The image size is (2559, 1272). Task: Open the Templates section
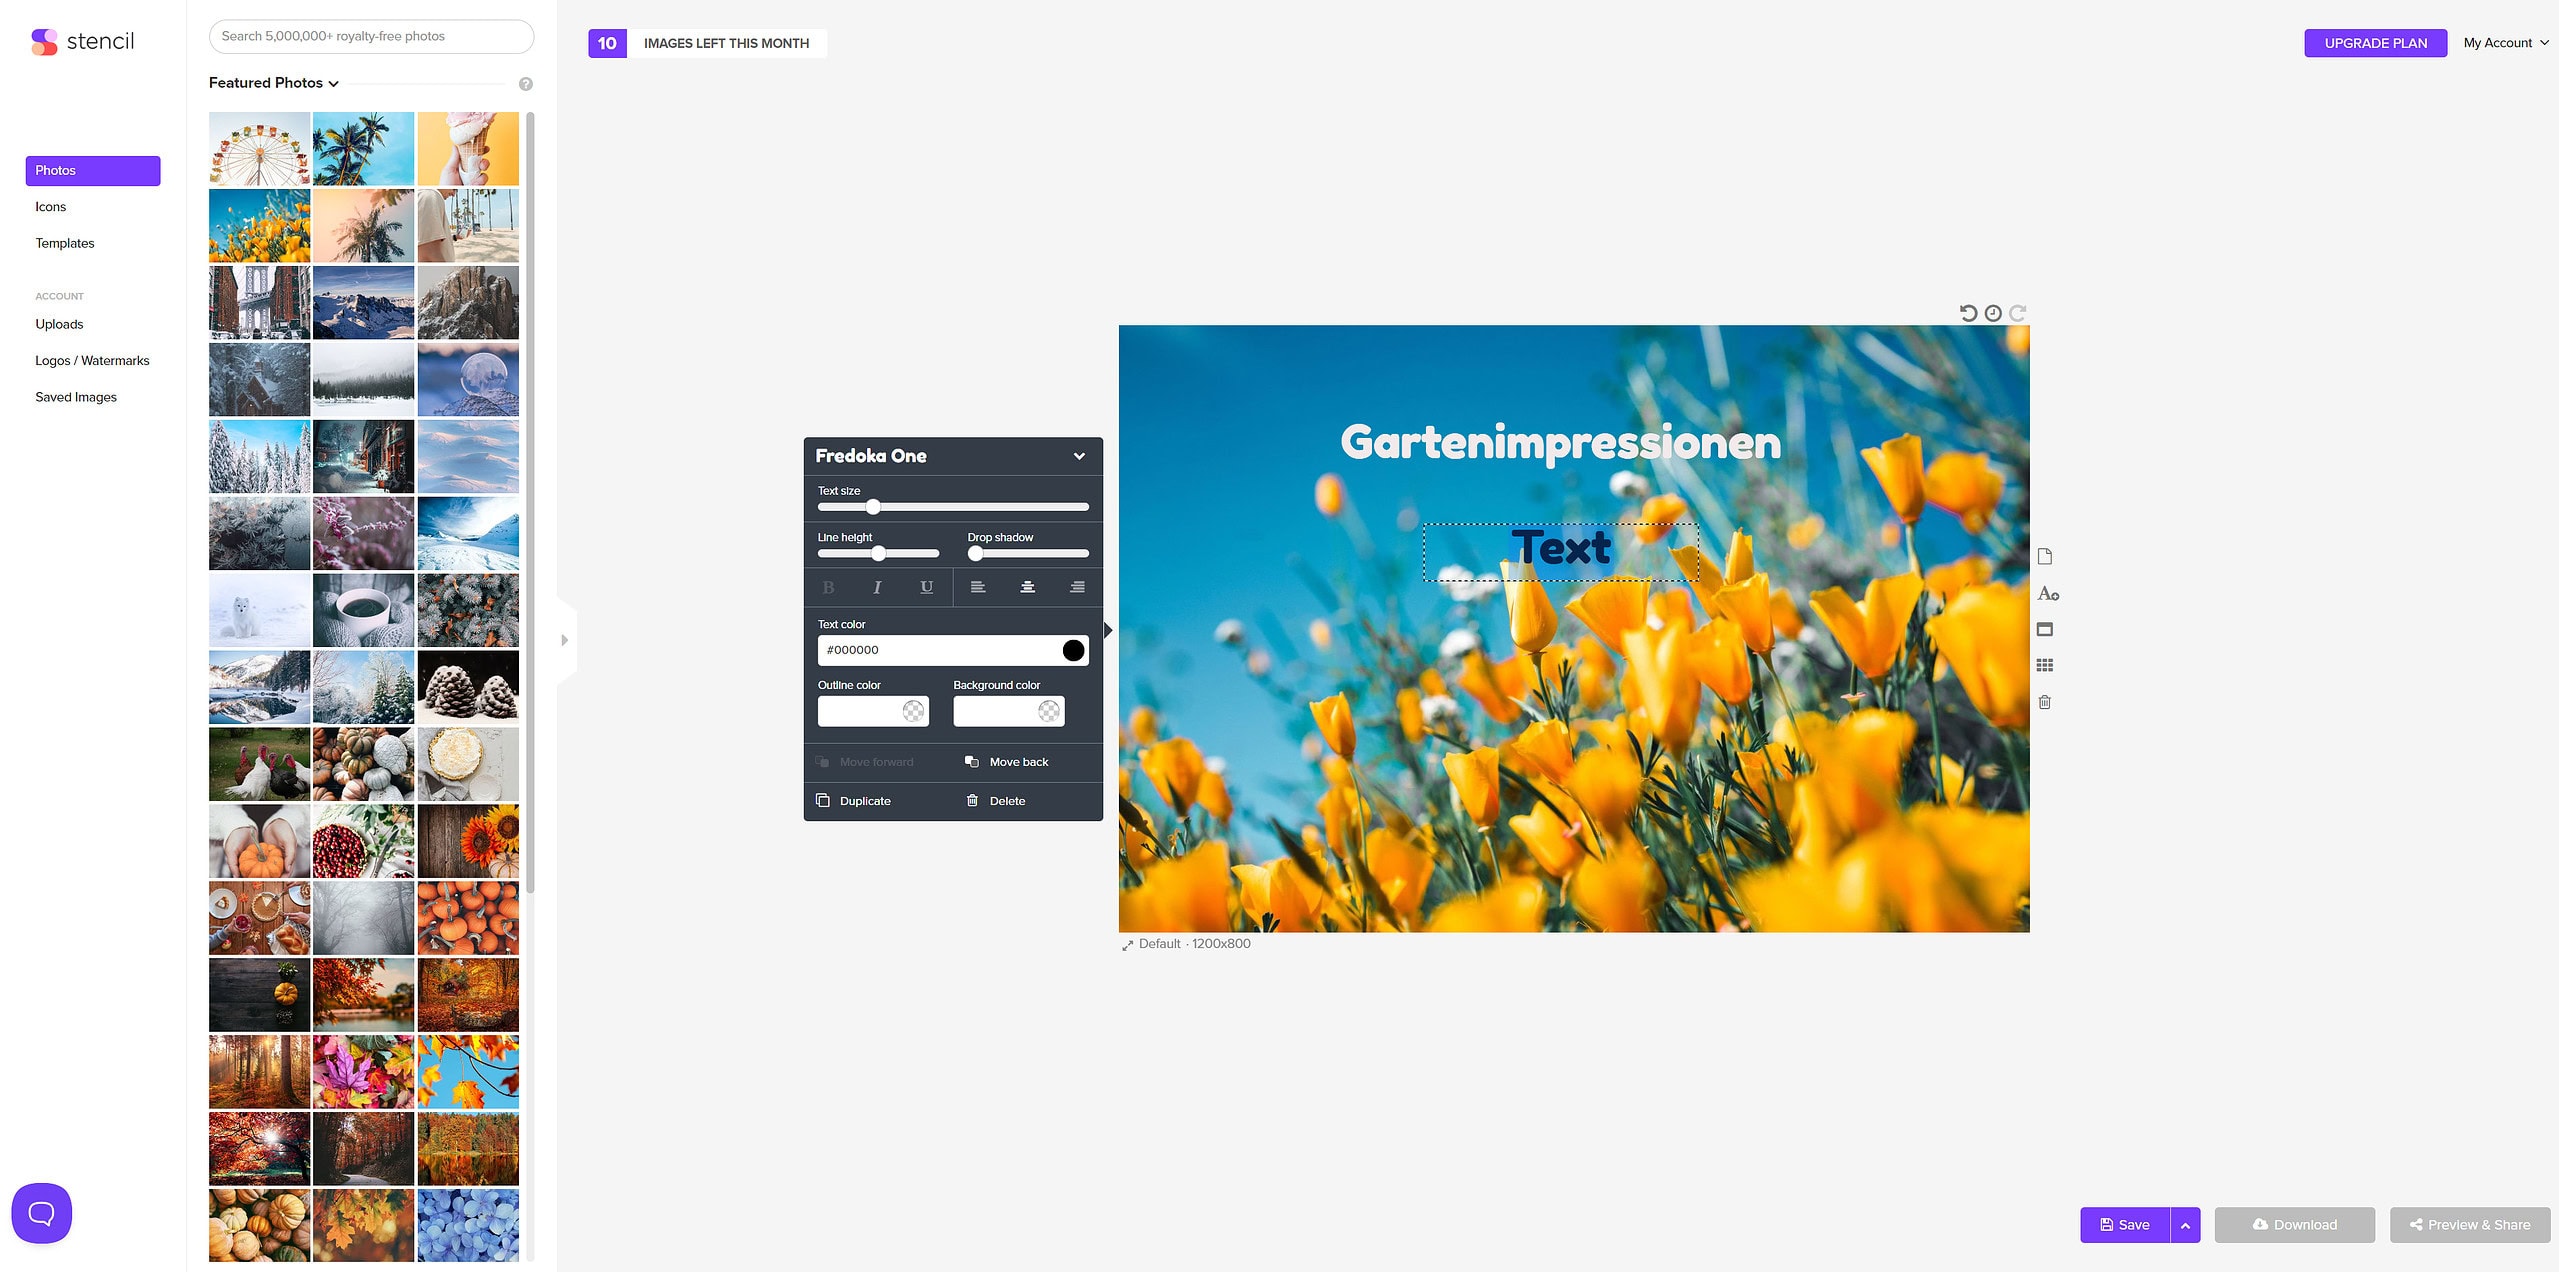coord(65,243)
